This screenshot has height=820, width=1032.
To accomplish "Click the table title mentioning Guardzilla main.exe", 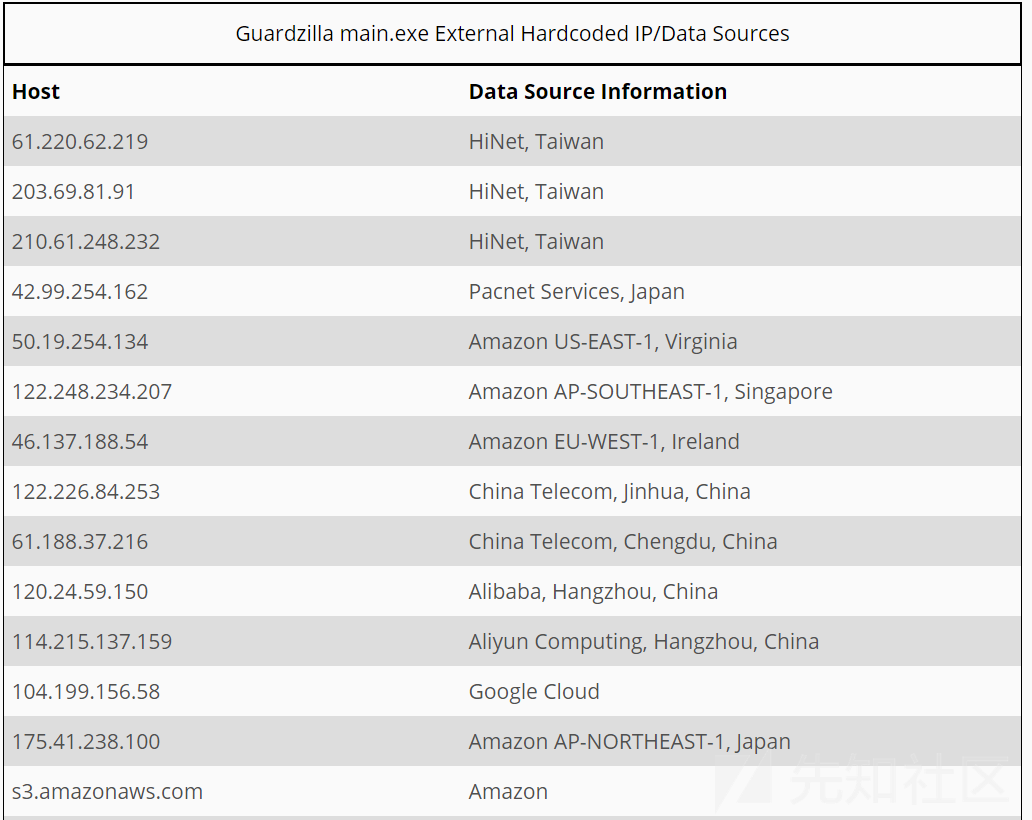I will point(512,34).
